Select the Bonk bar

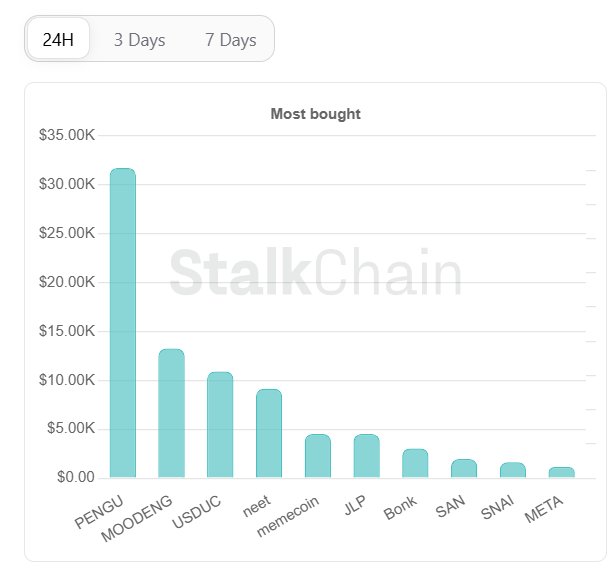(415, 463)
